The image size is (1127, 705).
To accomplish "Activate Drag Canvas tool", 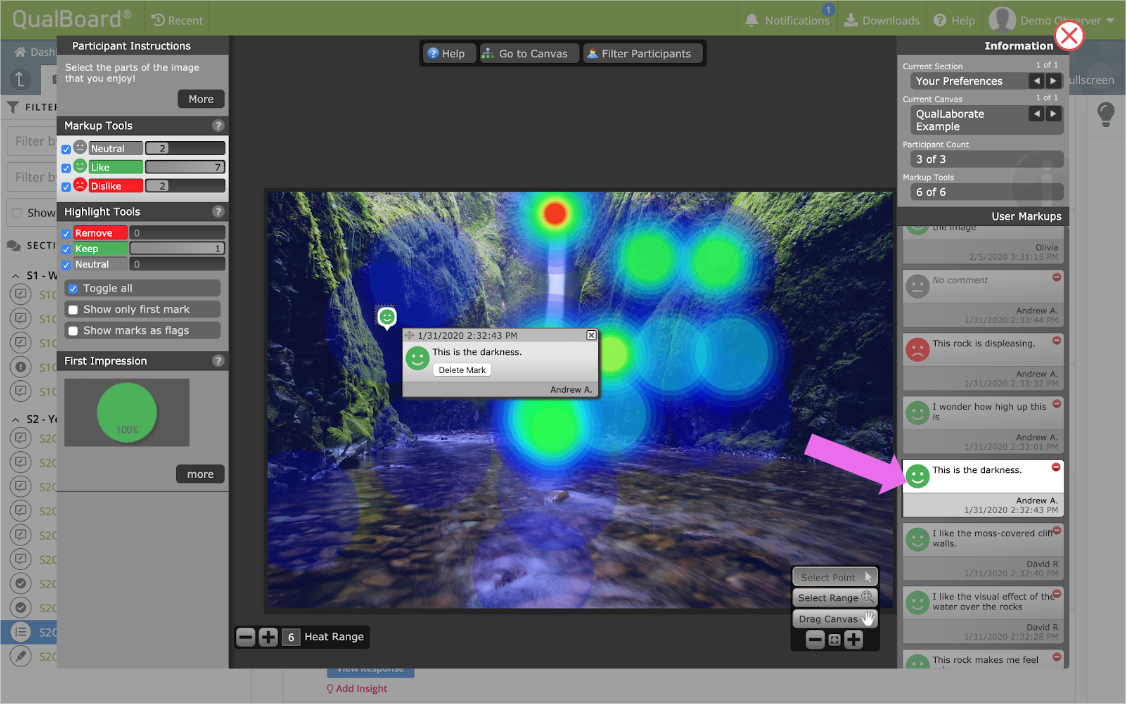I will [x=834, y=619].
